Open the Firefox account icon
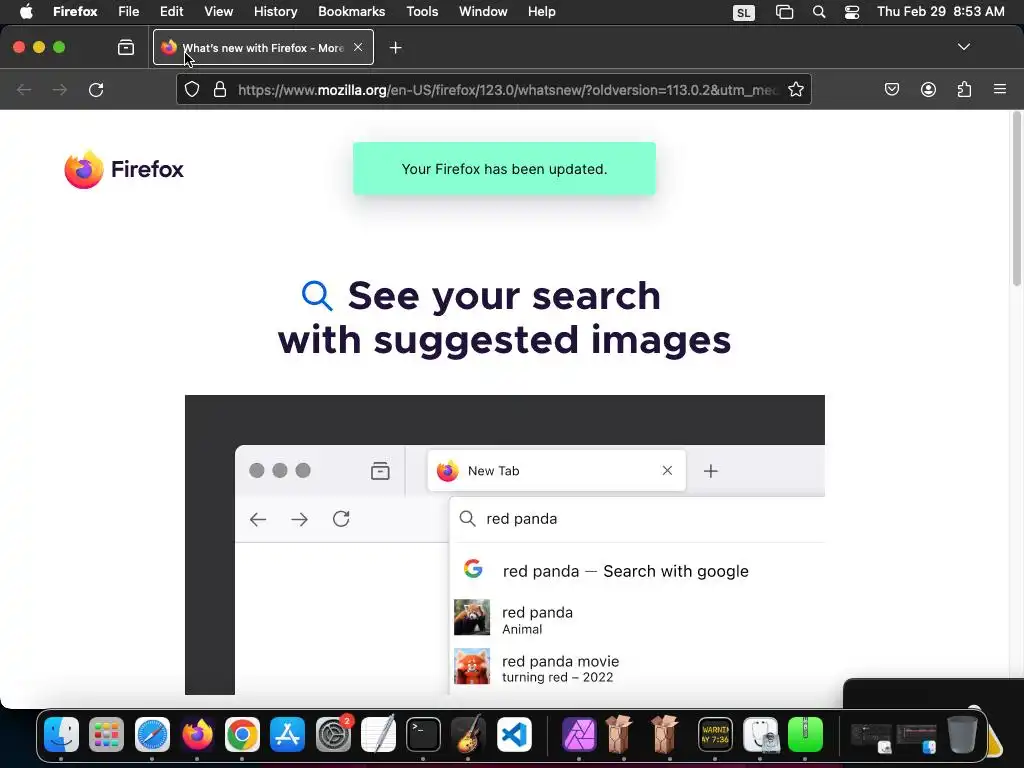This screenshot has height=768, width=1024. 928,89
